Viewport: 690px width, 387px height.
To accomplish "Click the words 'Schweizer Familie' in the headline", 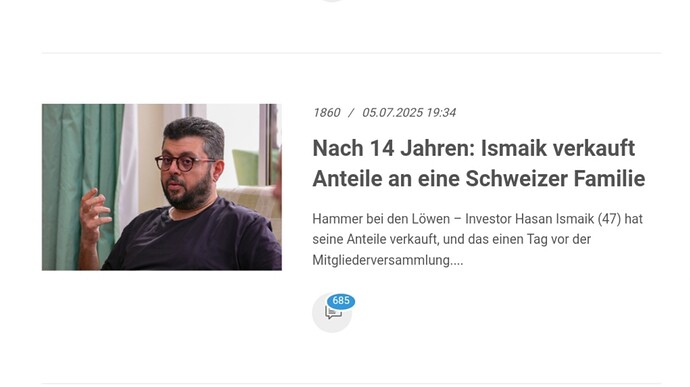I will pos(555,179).
